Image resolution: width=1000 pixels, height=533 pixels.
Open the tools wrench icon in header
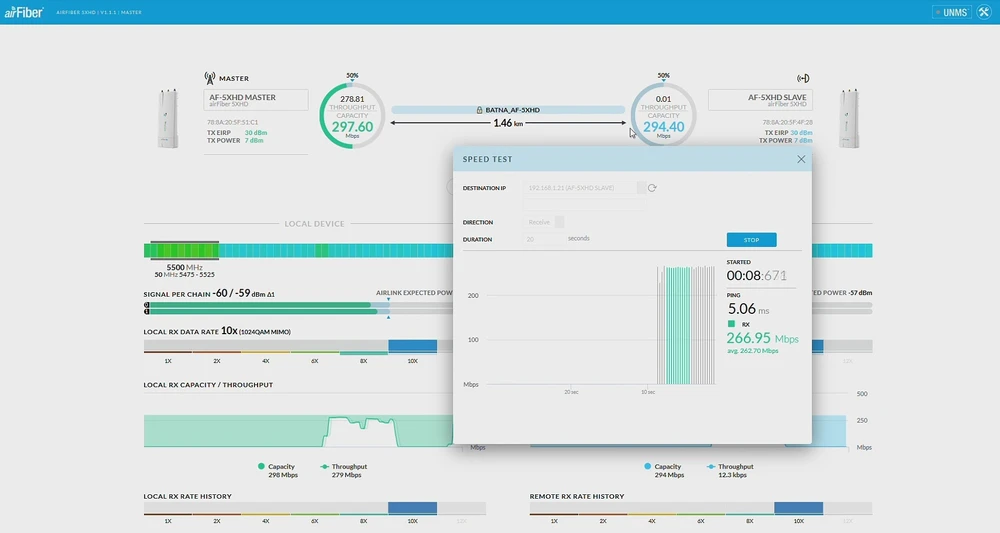(x=985, y=12)
